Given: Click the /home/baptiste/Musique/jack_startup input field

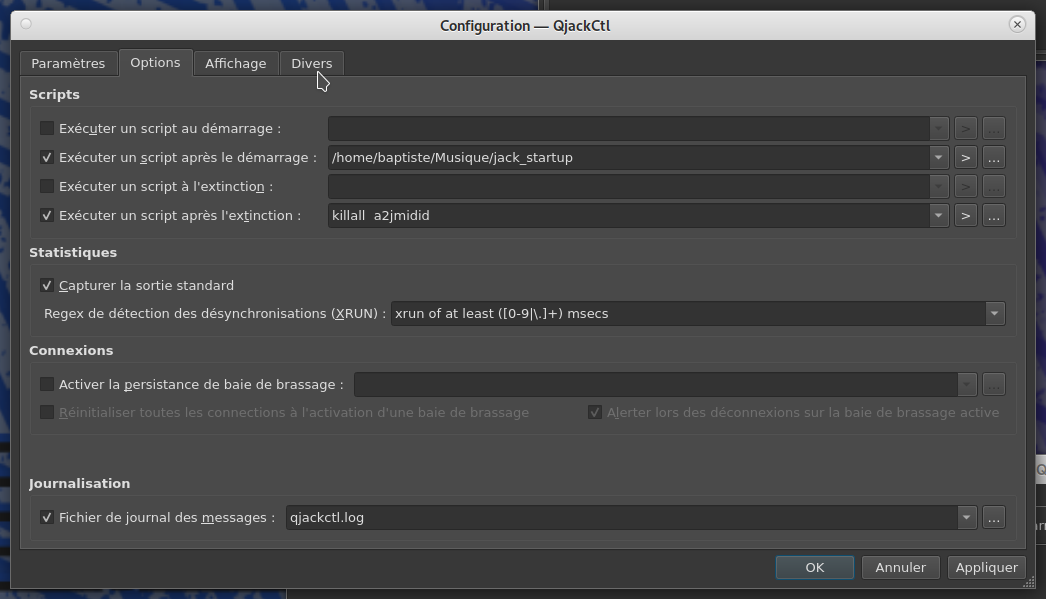Looking at the screenshot, I should [629, 157].
